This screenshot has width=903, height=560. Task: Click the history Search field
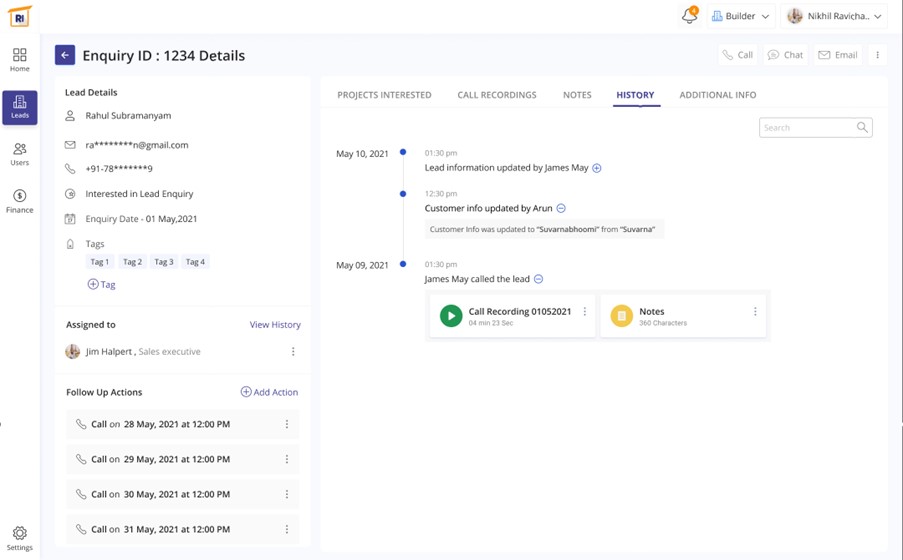[x=808, y=128]
